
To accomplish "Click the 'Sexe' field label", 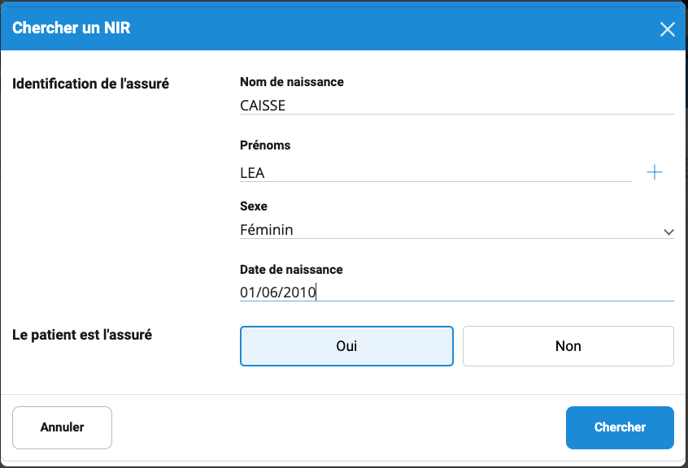I will pos(254,206).
